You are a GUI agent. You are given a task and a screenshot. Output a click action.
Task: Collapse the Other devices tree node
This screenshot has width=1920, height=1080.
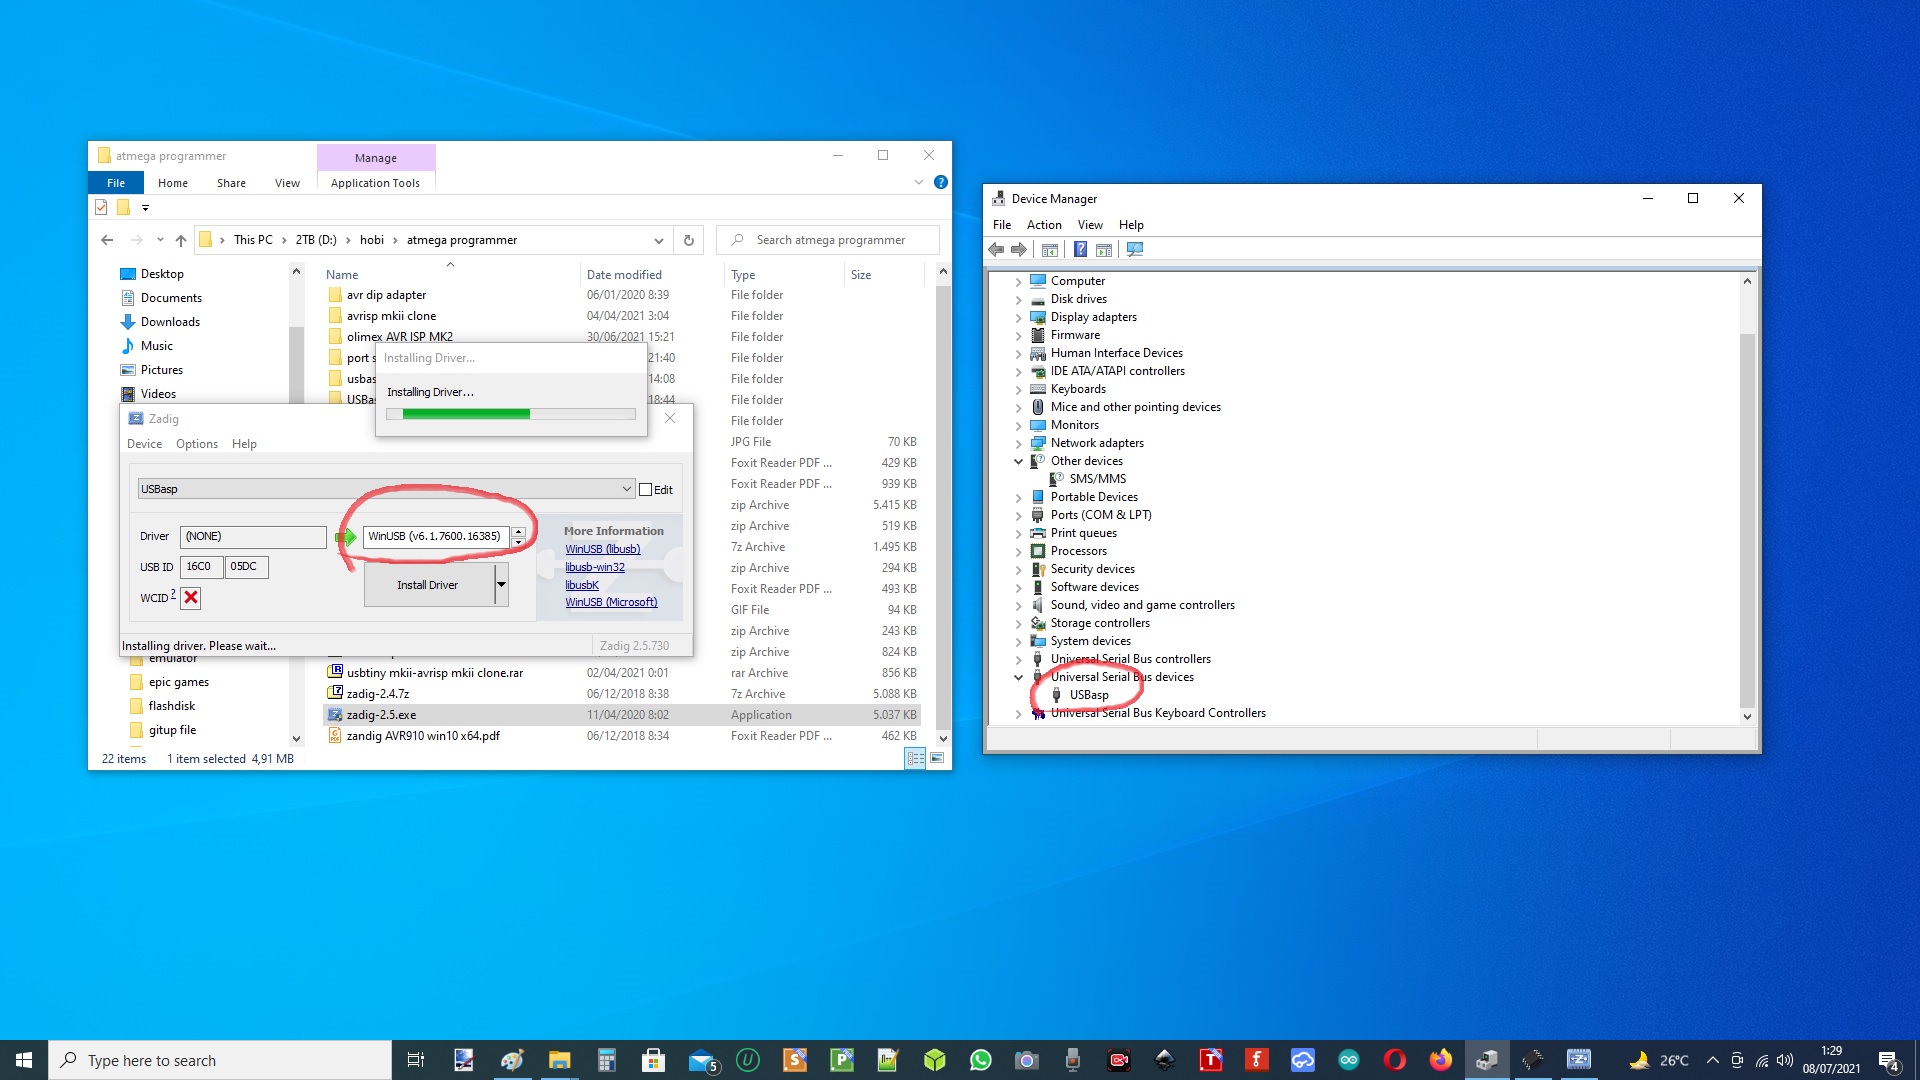(1018, 461)
